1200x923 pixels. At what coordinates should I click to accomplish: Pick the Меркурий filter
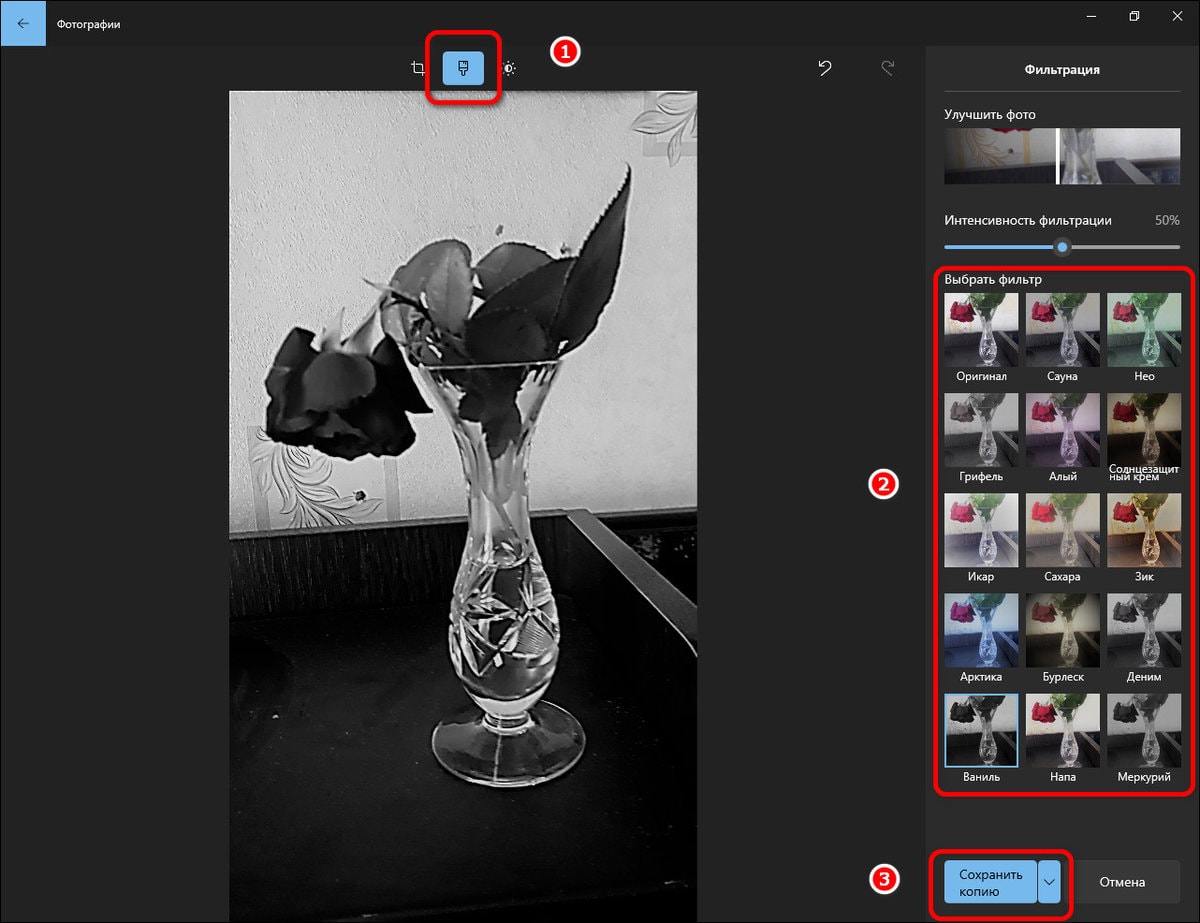tap(1144, 730)
